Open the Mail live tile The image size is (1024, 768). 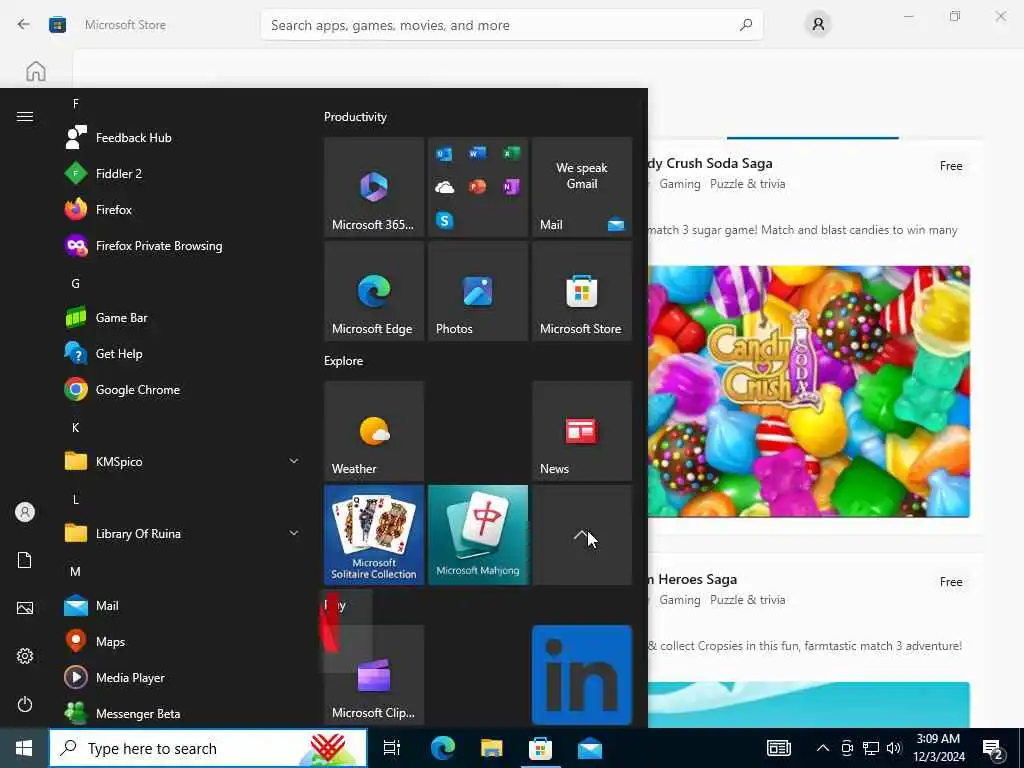click(582, 187)
